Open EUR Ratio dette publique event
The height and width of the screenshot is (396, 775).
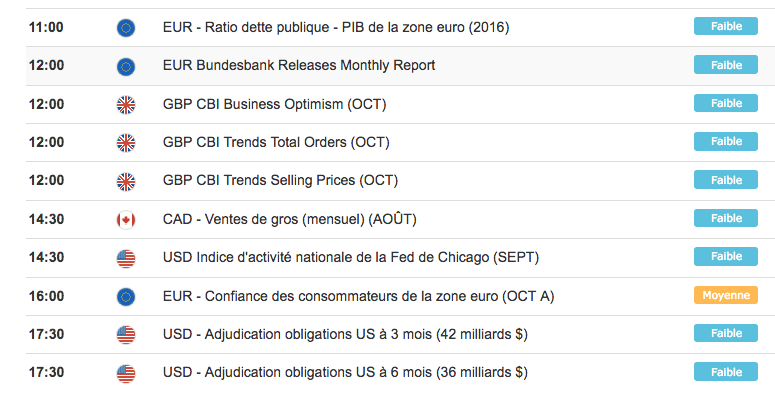click(x=336, y=27)
